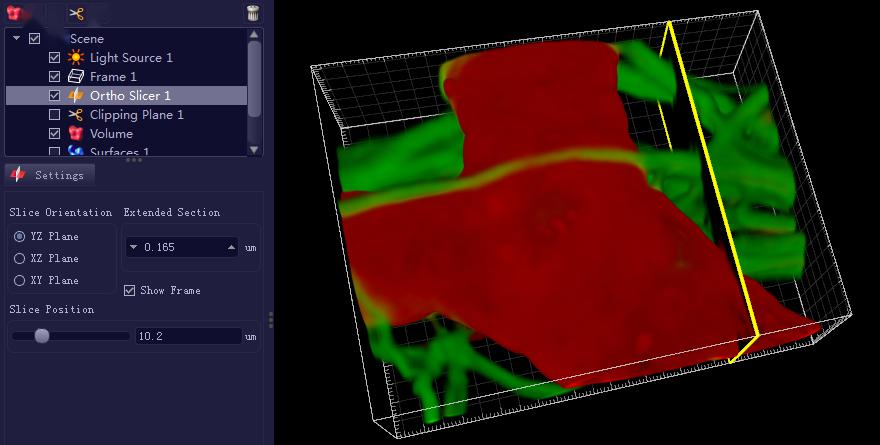This screenshot has height=445, width=880.
Task: Click vertical splitter handle beside 3D view
Action: point(271,319)
